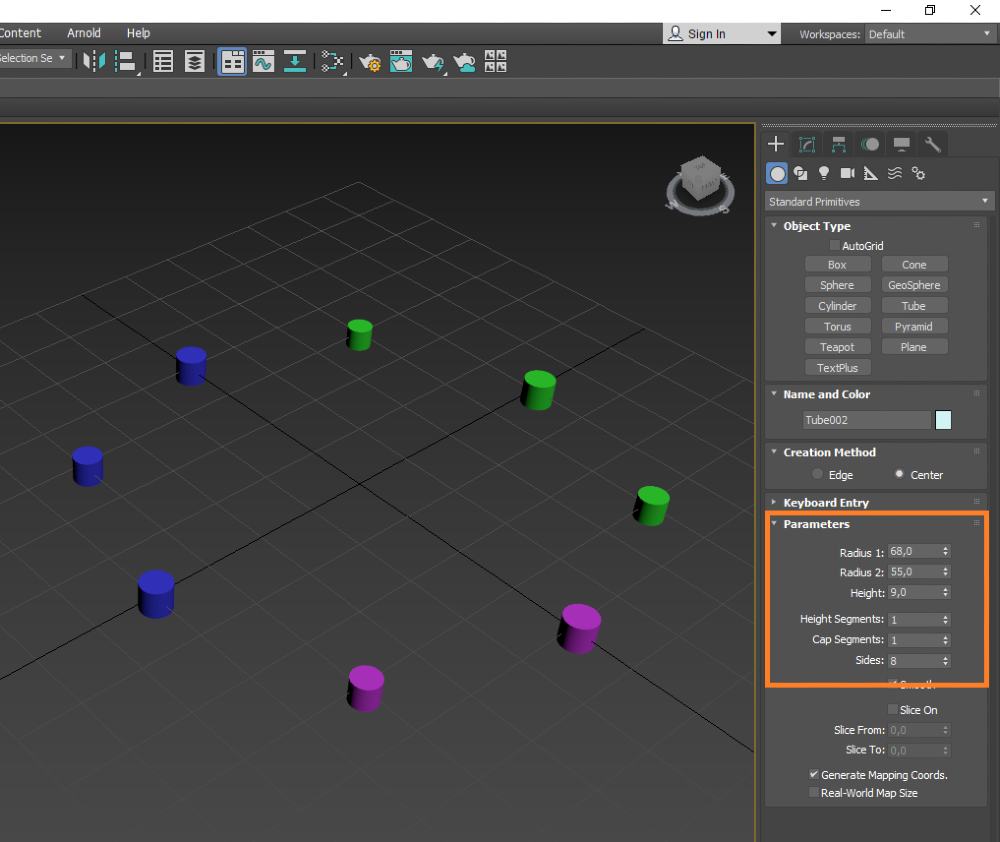Switch to the Modify panel tab
This screenshot has height=842, width=1000.
point(807,145)
